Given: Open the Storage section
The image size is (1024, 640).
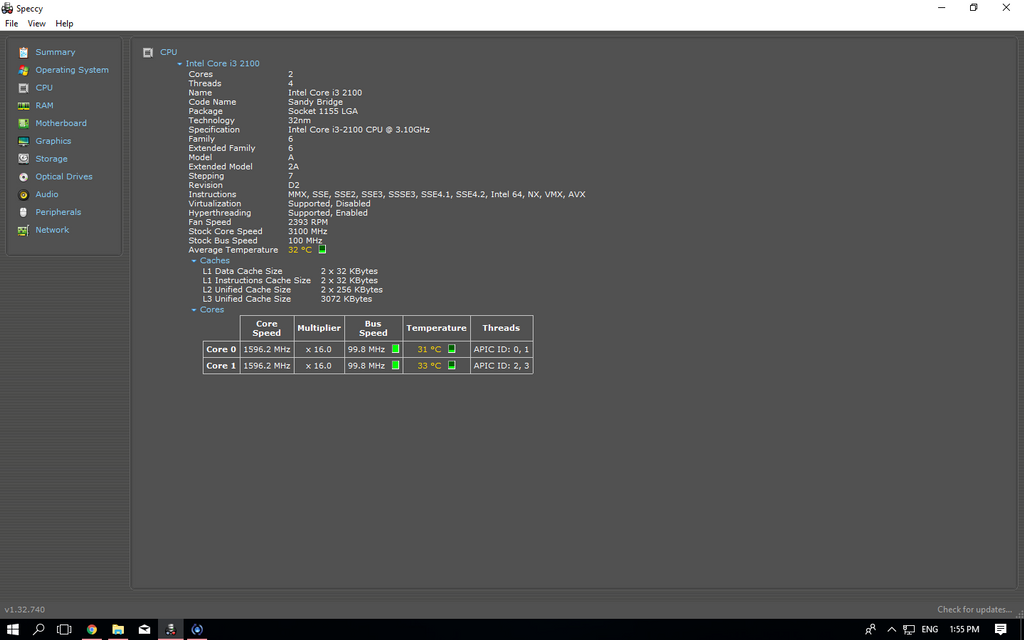Looking at the screenshot, I should [52, 159].
